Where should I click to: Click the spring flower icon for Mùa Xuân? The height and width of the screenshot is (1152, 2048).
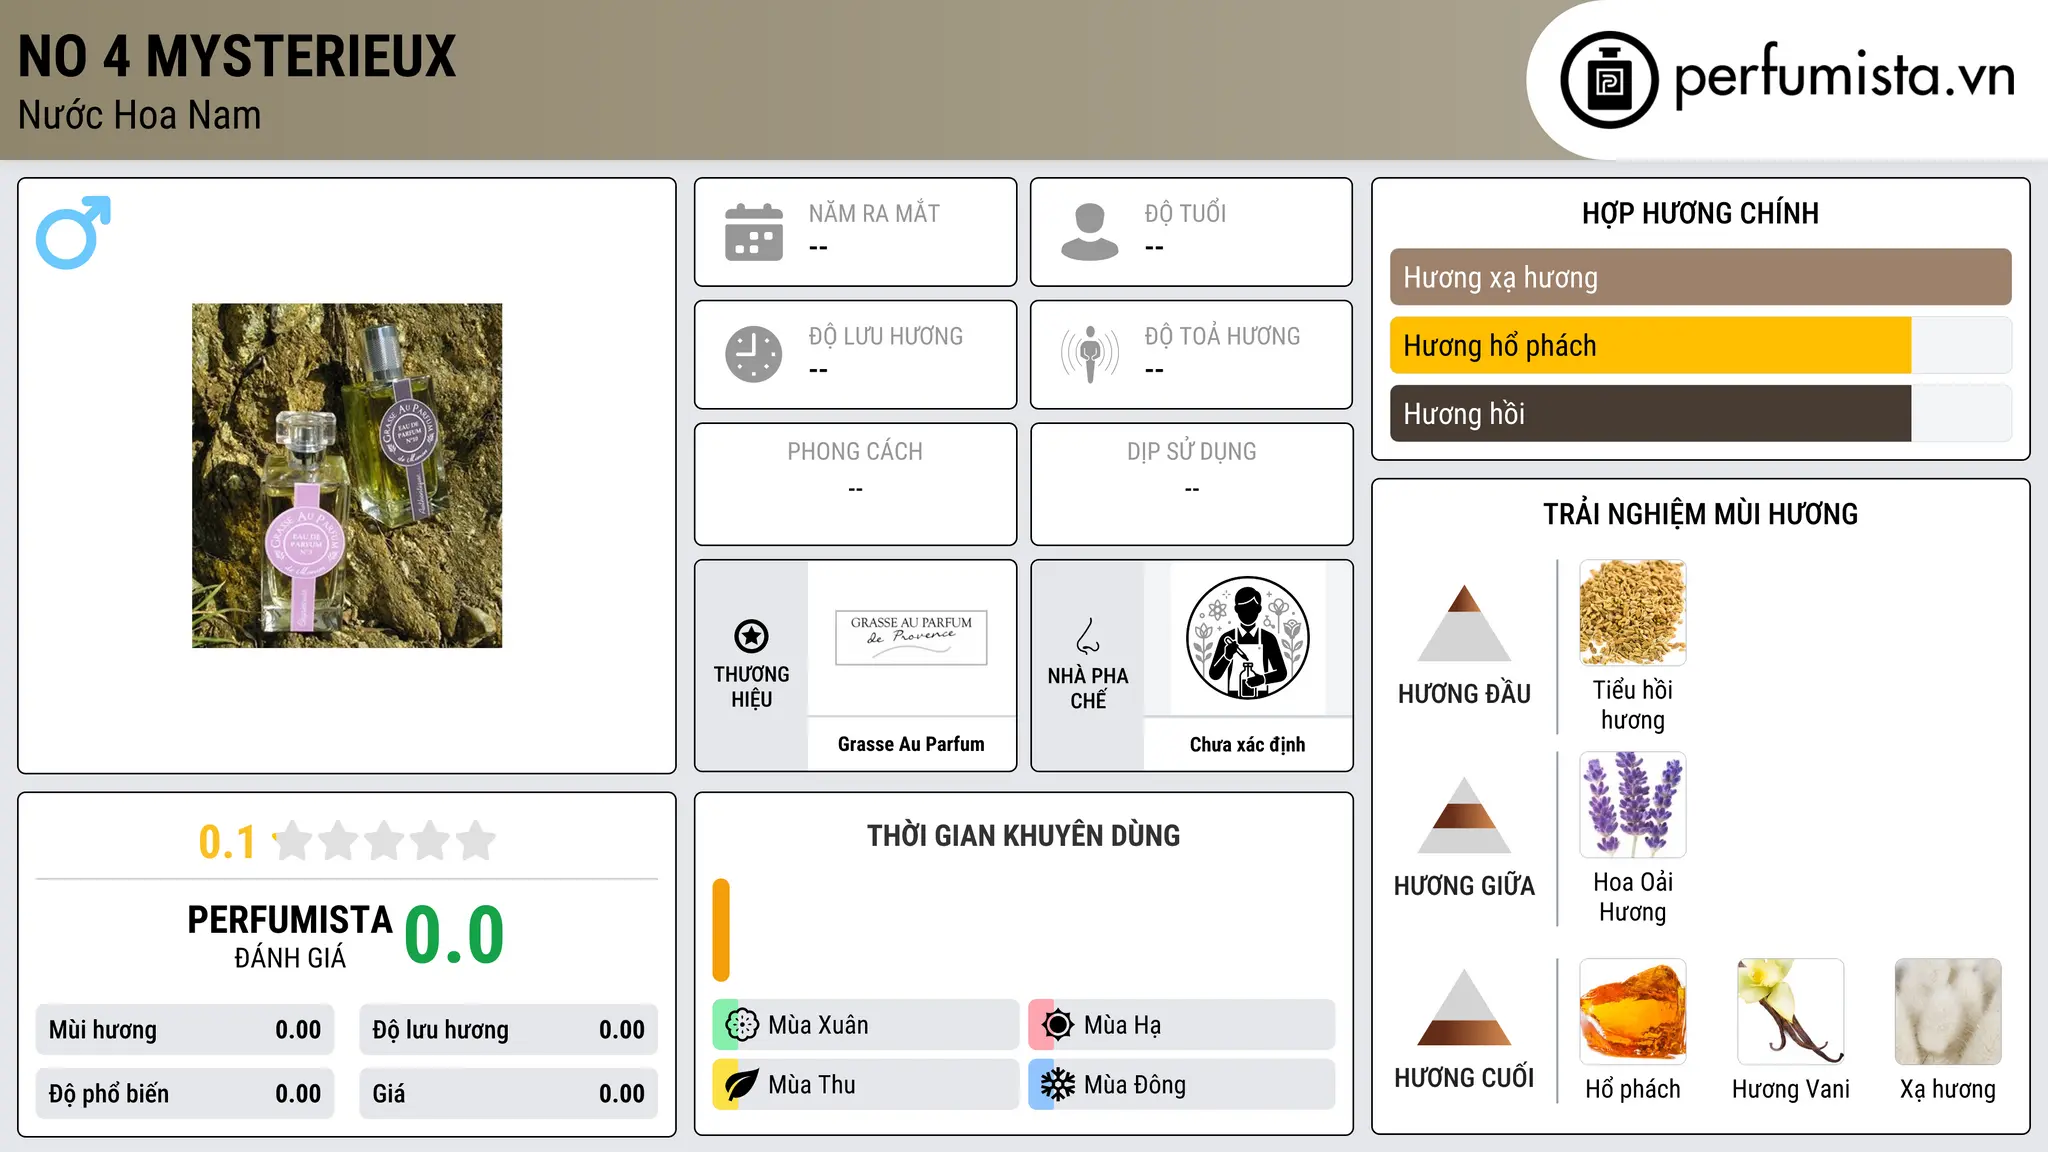[742, 1025]
